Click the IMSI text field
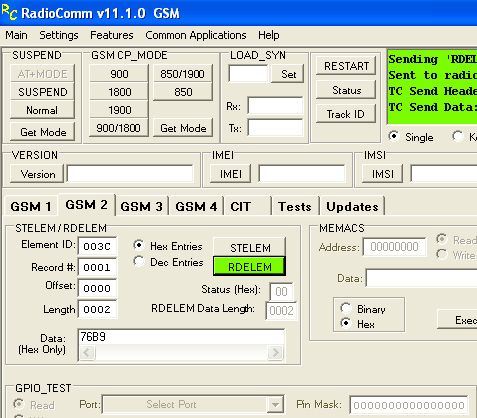This screenshot has height=418, width=477. (x=444, y=174)
